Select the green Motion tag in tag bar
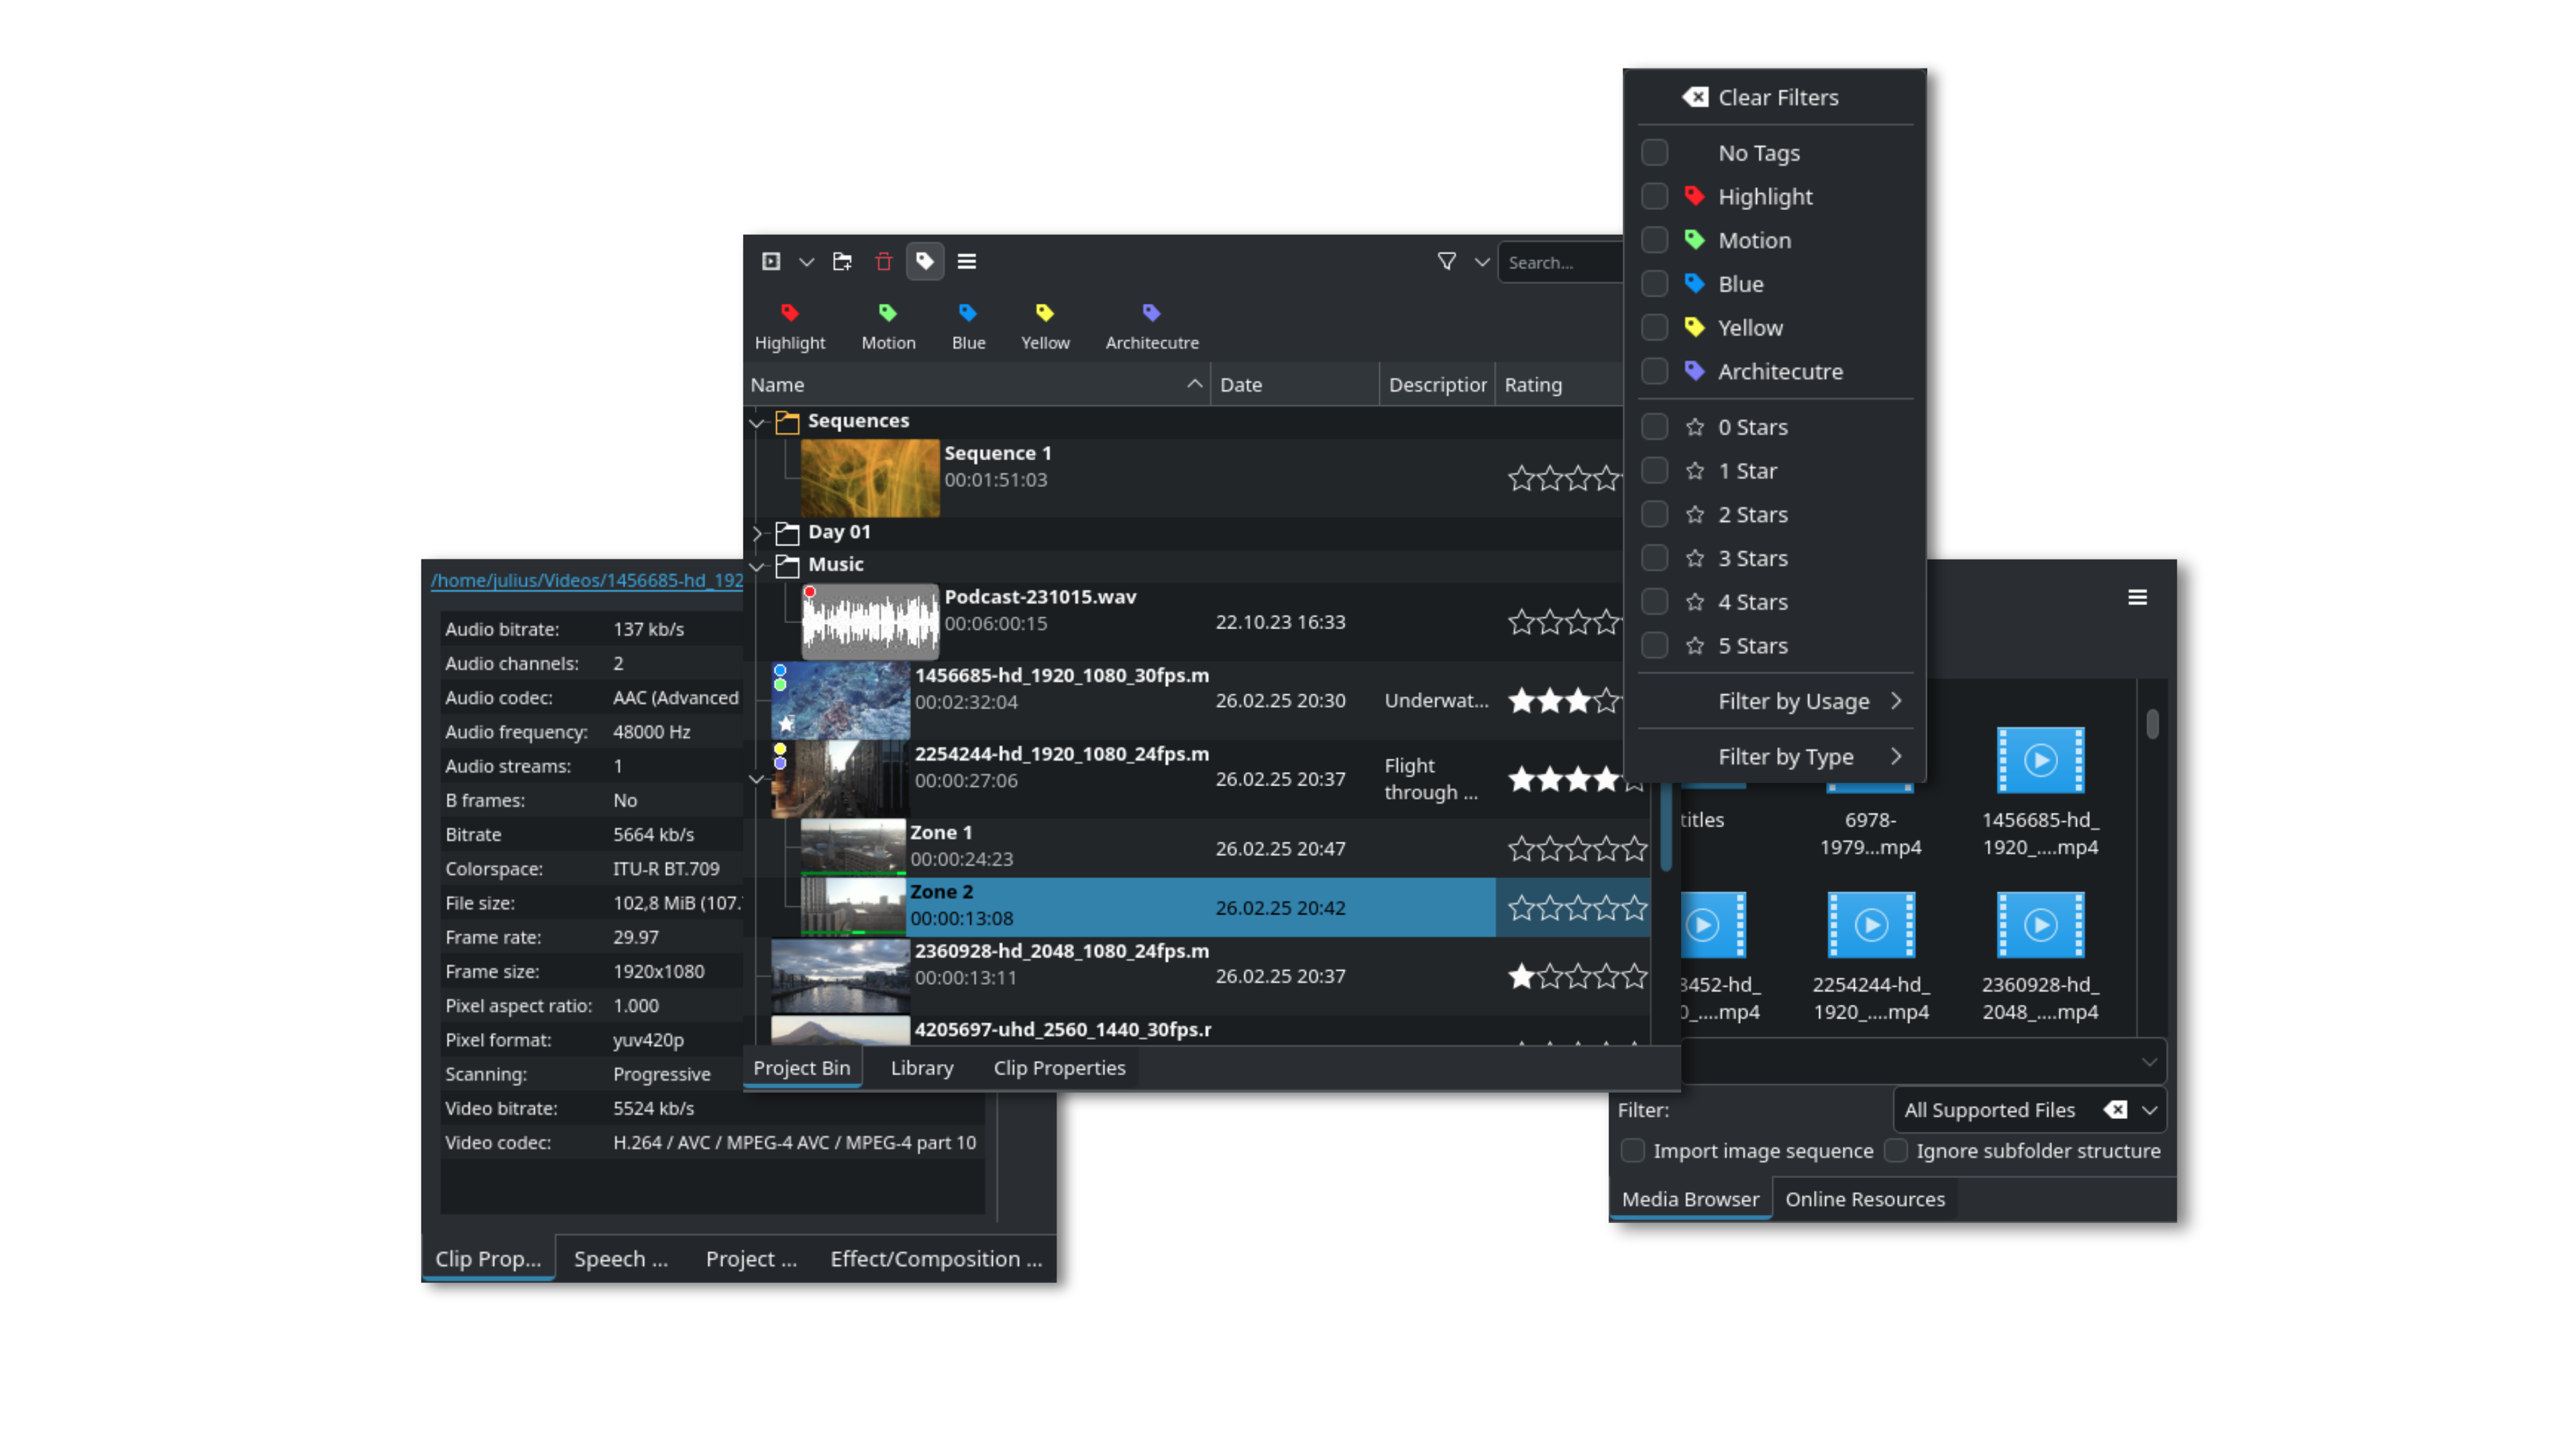 [888, 326]
